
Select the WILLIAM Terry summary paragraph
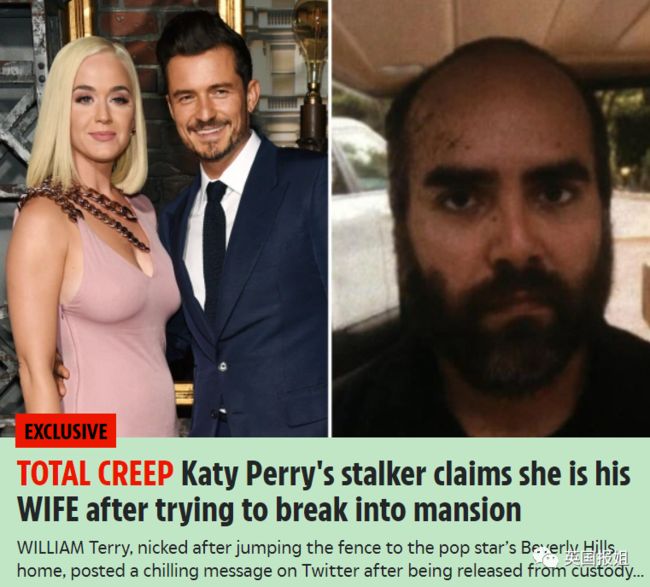[330, 559]
